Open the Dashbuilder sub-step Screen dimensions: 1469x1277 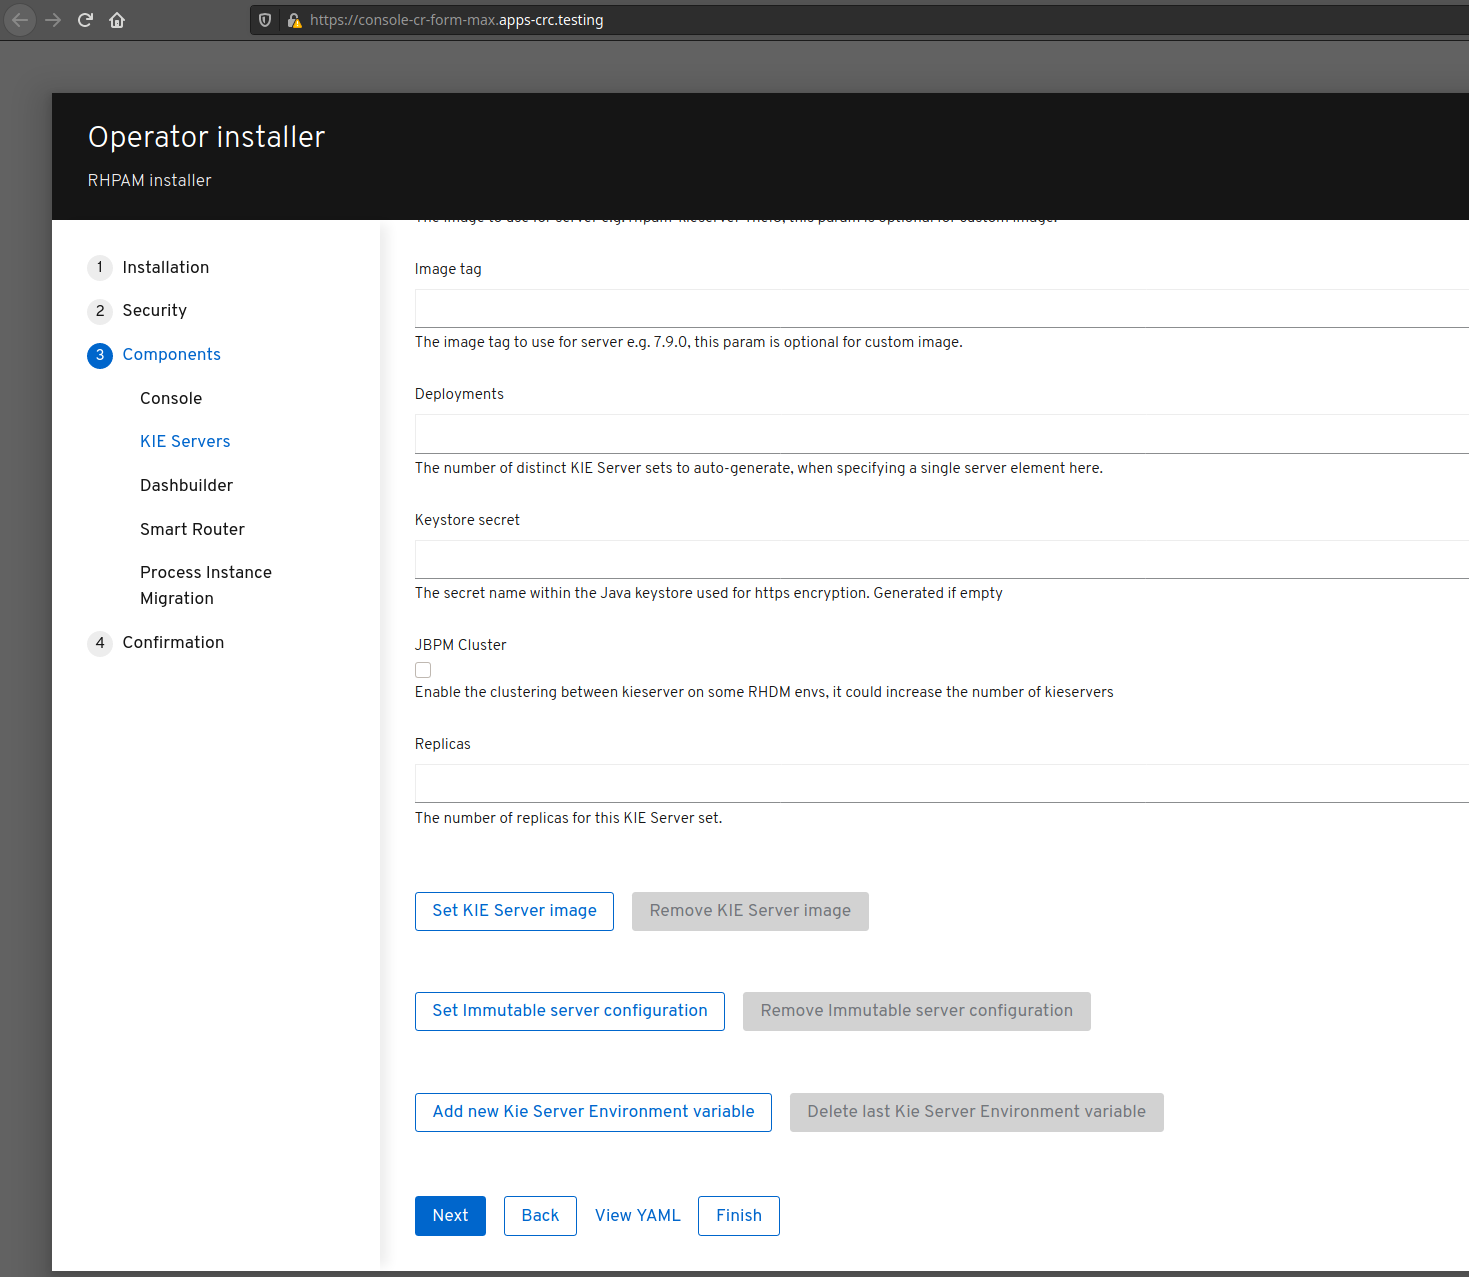(x=186, y=485)
